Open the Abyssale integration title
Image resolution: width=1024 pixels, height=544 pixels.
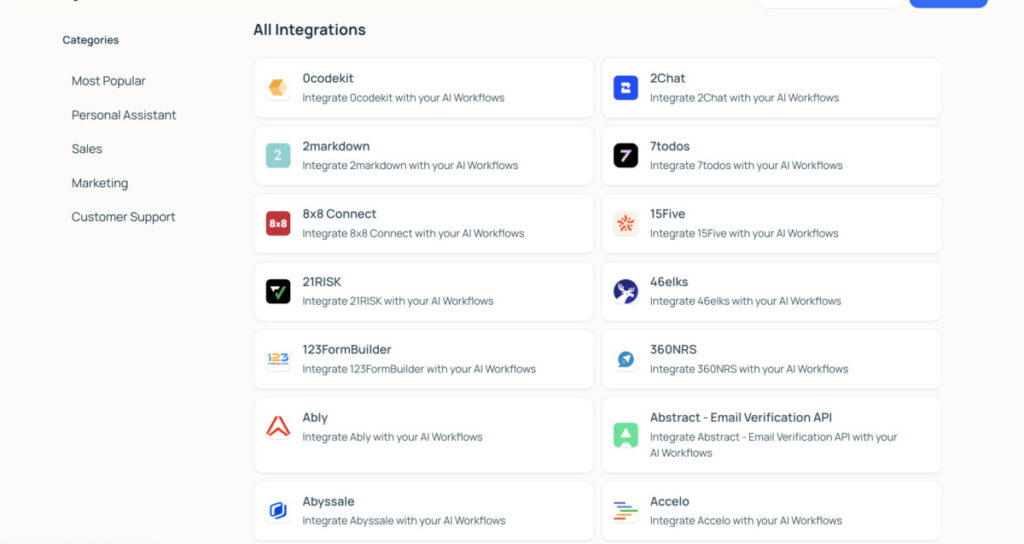[x=328, y=502]
